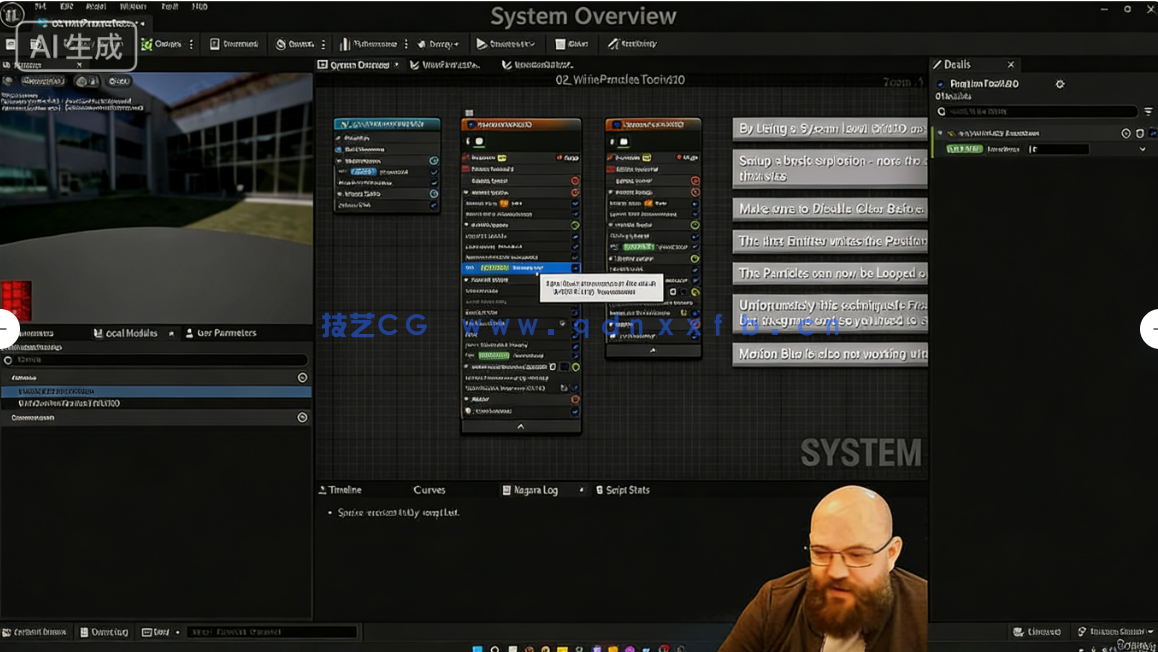Click the User Parameters tab icon
The image size is (1158, 652).
(x=189, y=333)
